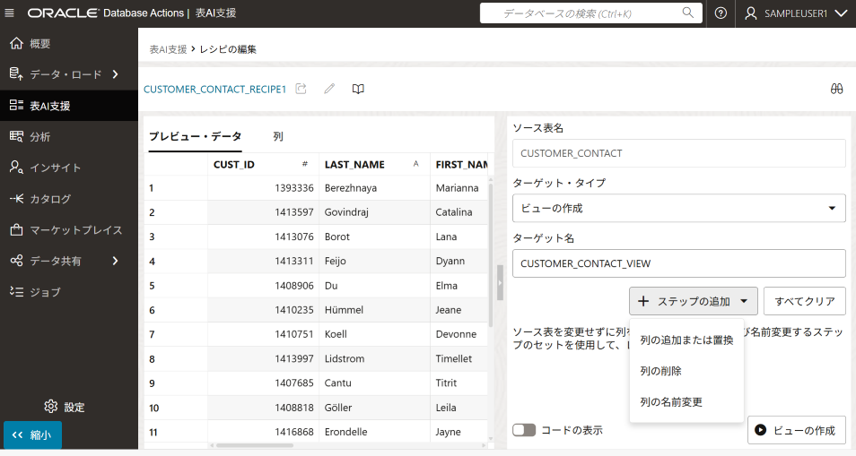Screen dimensions: 856x456
Task: Click ステップの追加 dropdown button
Action: click(x=693, y=301)
